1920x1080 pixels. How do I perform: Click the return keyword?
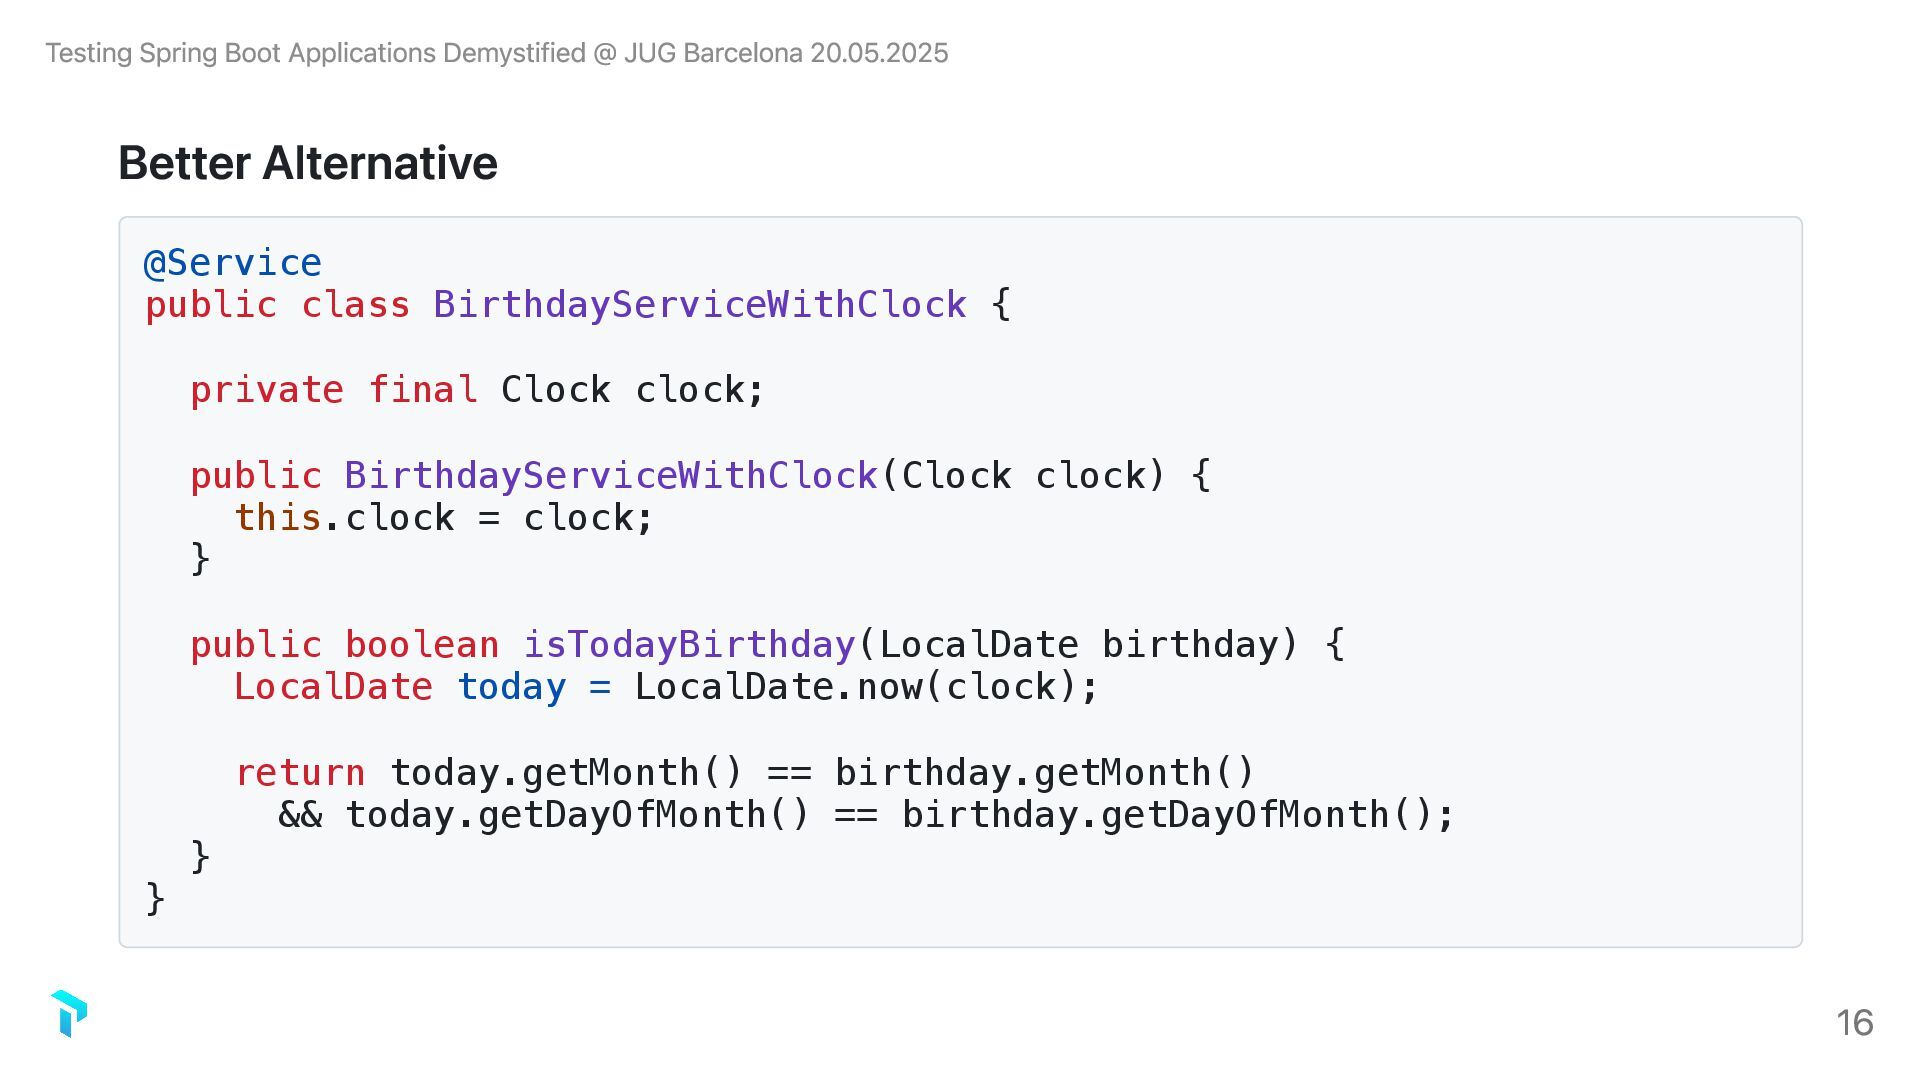[300, 773]
